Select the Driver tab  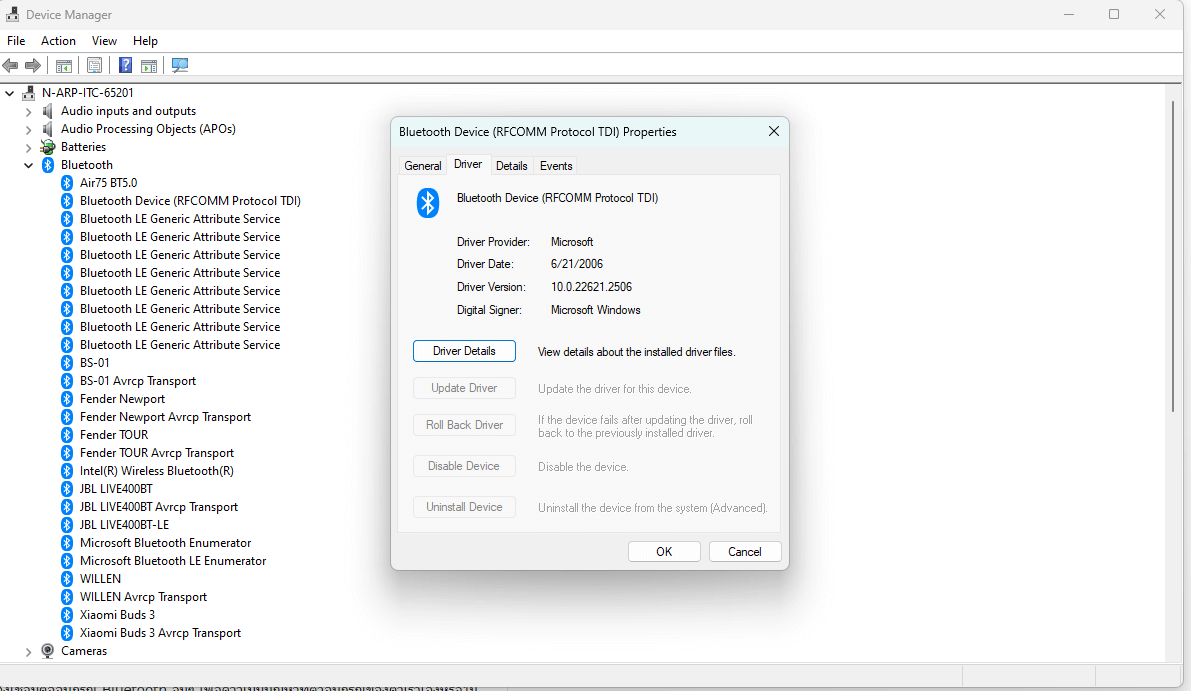[x=468, y=164]
